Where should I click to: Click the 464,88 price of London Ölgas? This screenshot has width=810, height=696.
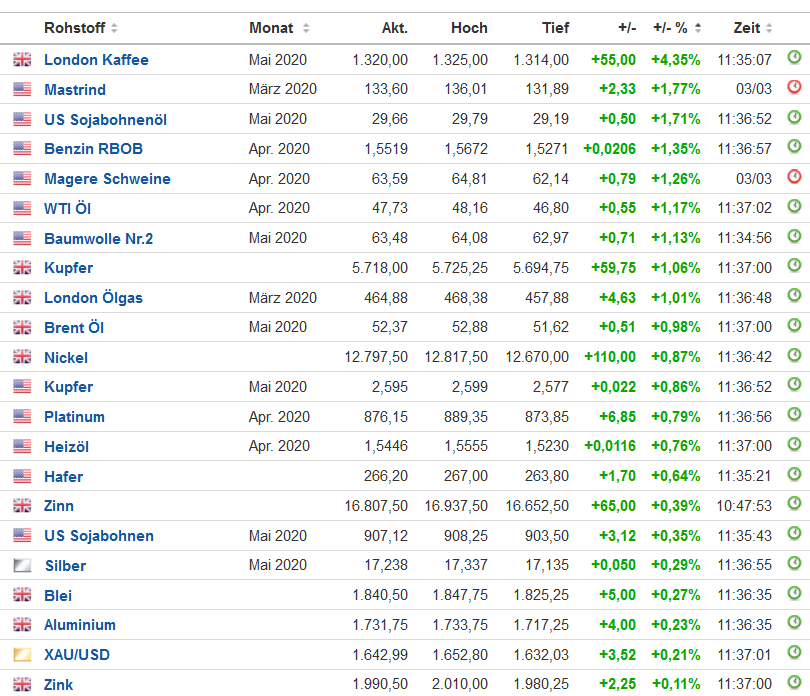click(x=386, y=298)
